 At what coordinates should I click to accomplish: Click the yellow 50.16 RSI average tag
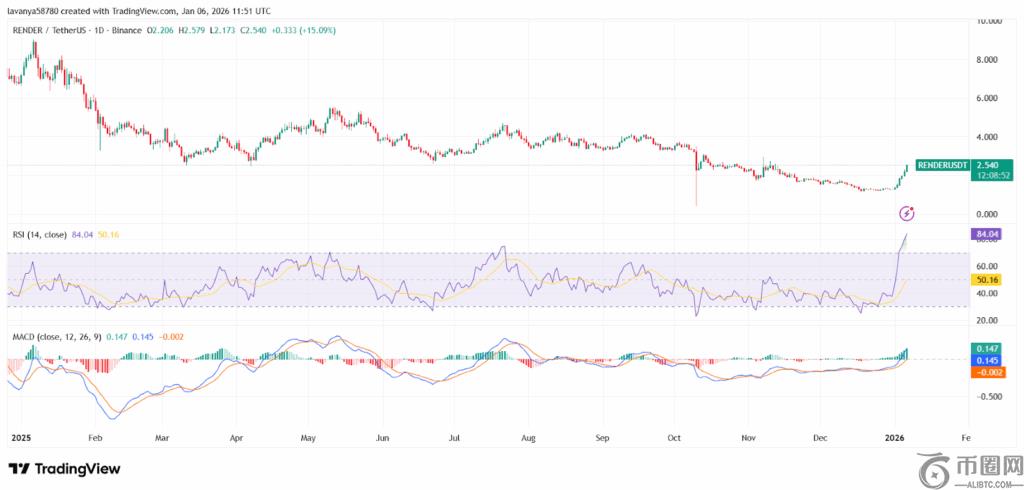[x=986, y=281]
